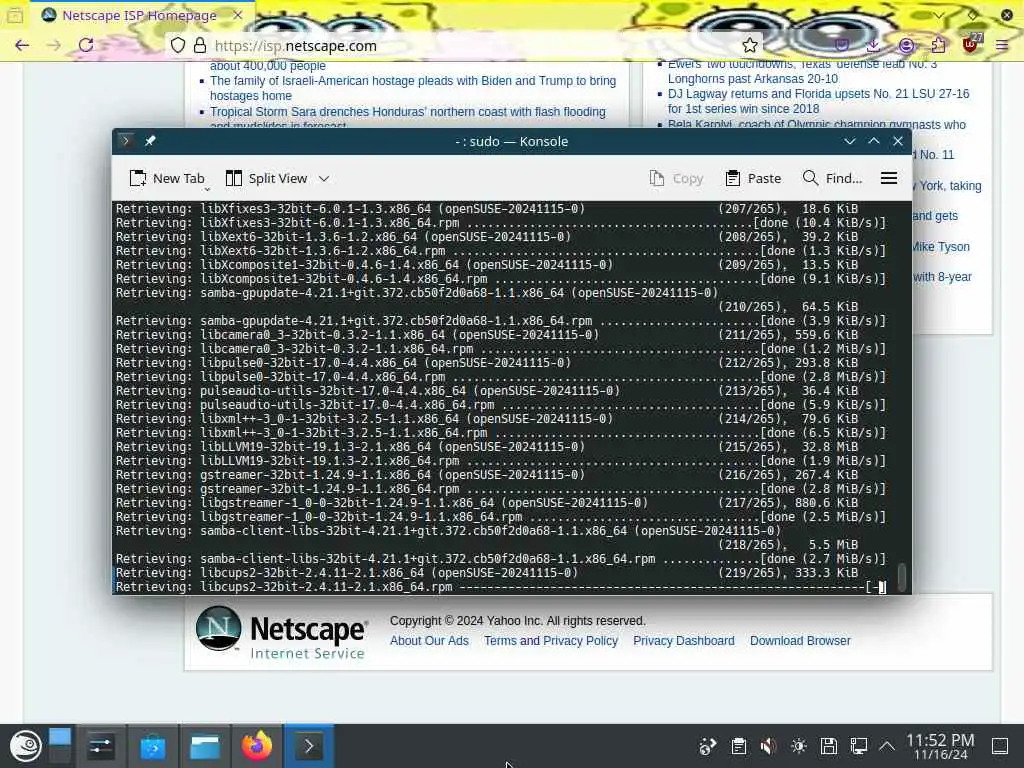Screen dimensions: 1024x768
Task: Open Israeli-American hostage family news link
Action: [413, 88]
